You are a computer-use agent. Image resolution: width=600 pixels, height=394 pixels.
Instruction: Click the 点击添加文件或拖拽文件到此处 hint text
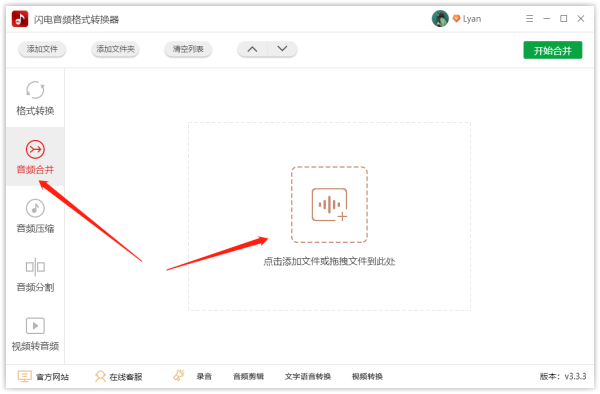tap(329, 262)
